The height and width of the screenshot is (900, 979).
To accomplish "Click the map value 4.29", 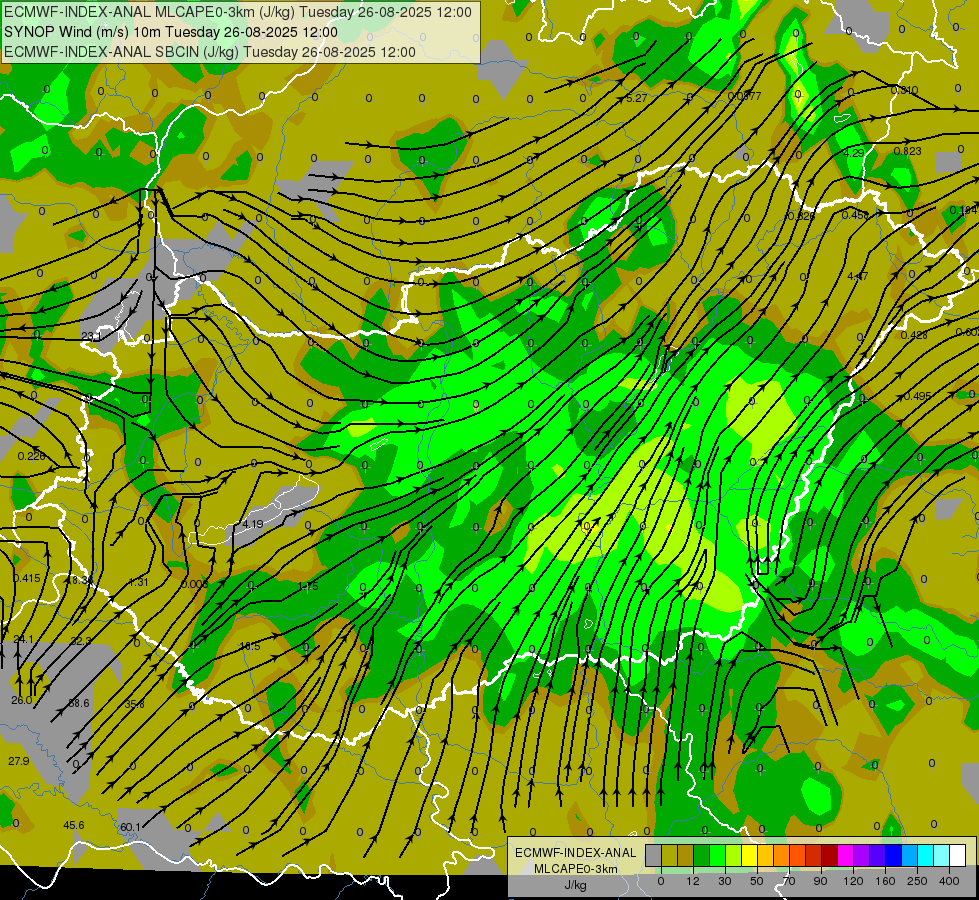I will 854,153.
